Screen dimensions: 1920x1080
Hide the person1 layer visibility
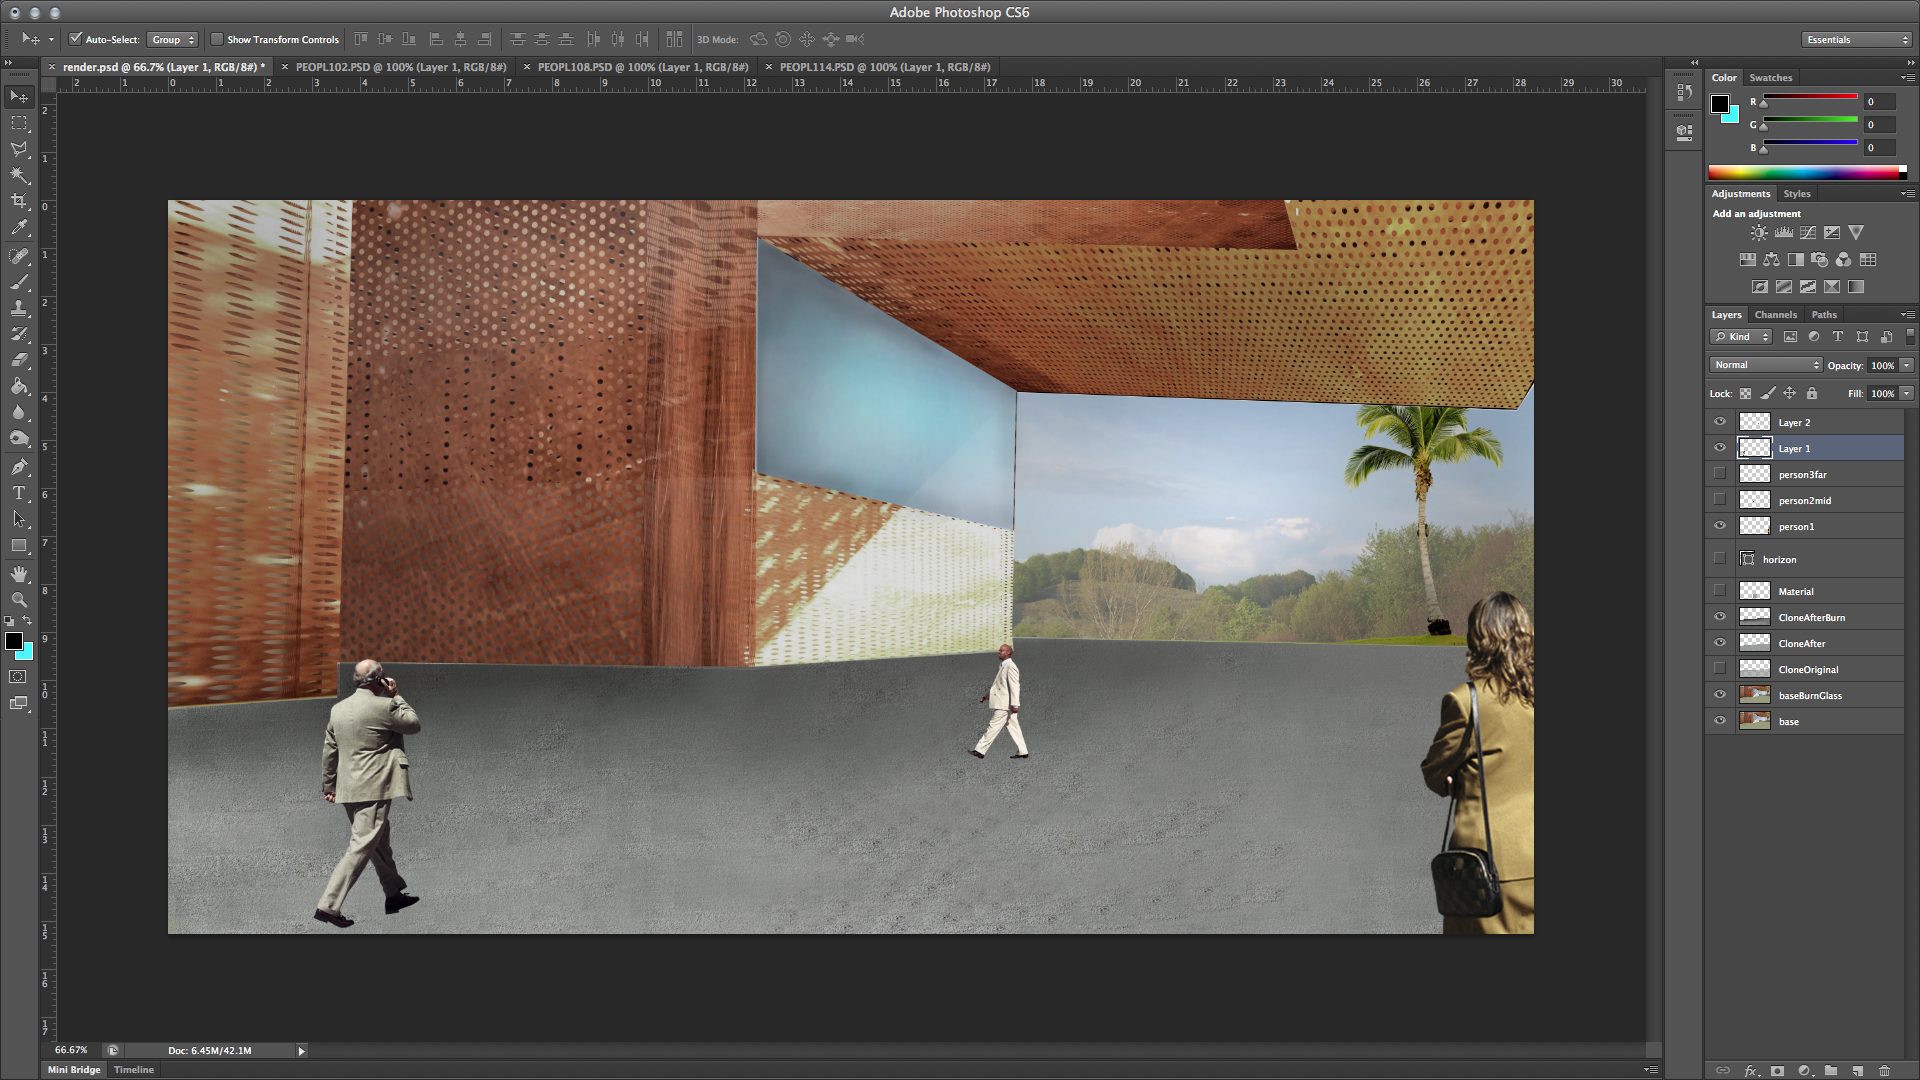[1720, 526]
